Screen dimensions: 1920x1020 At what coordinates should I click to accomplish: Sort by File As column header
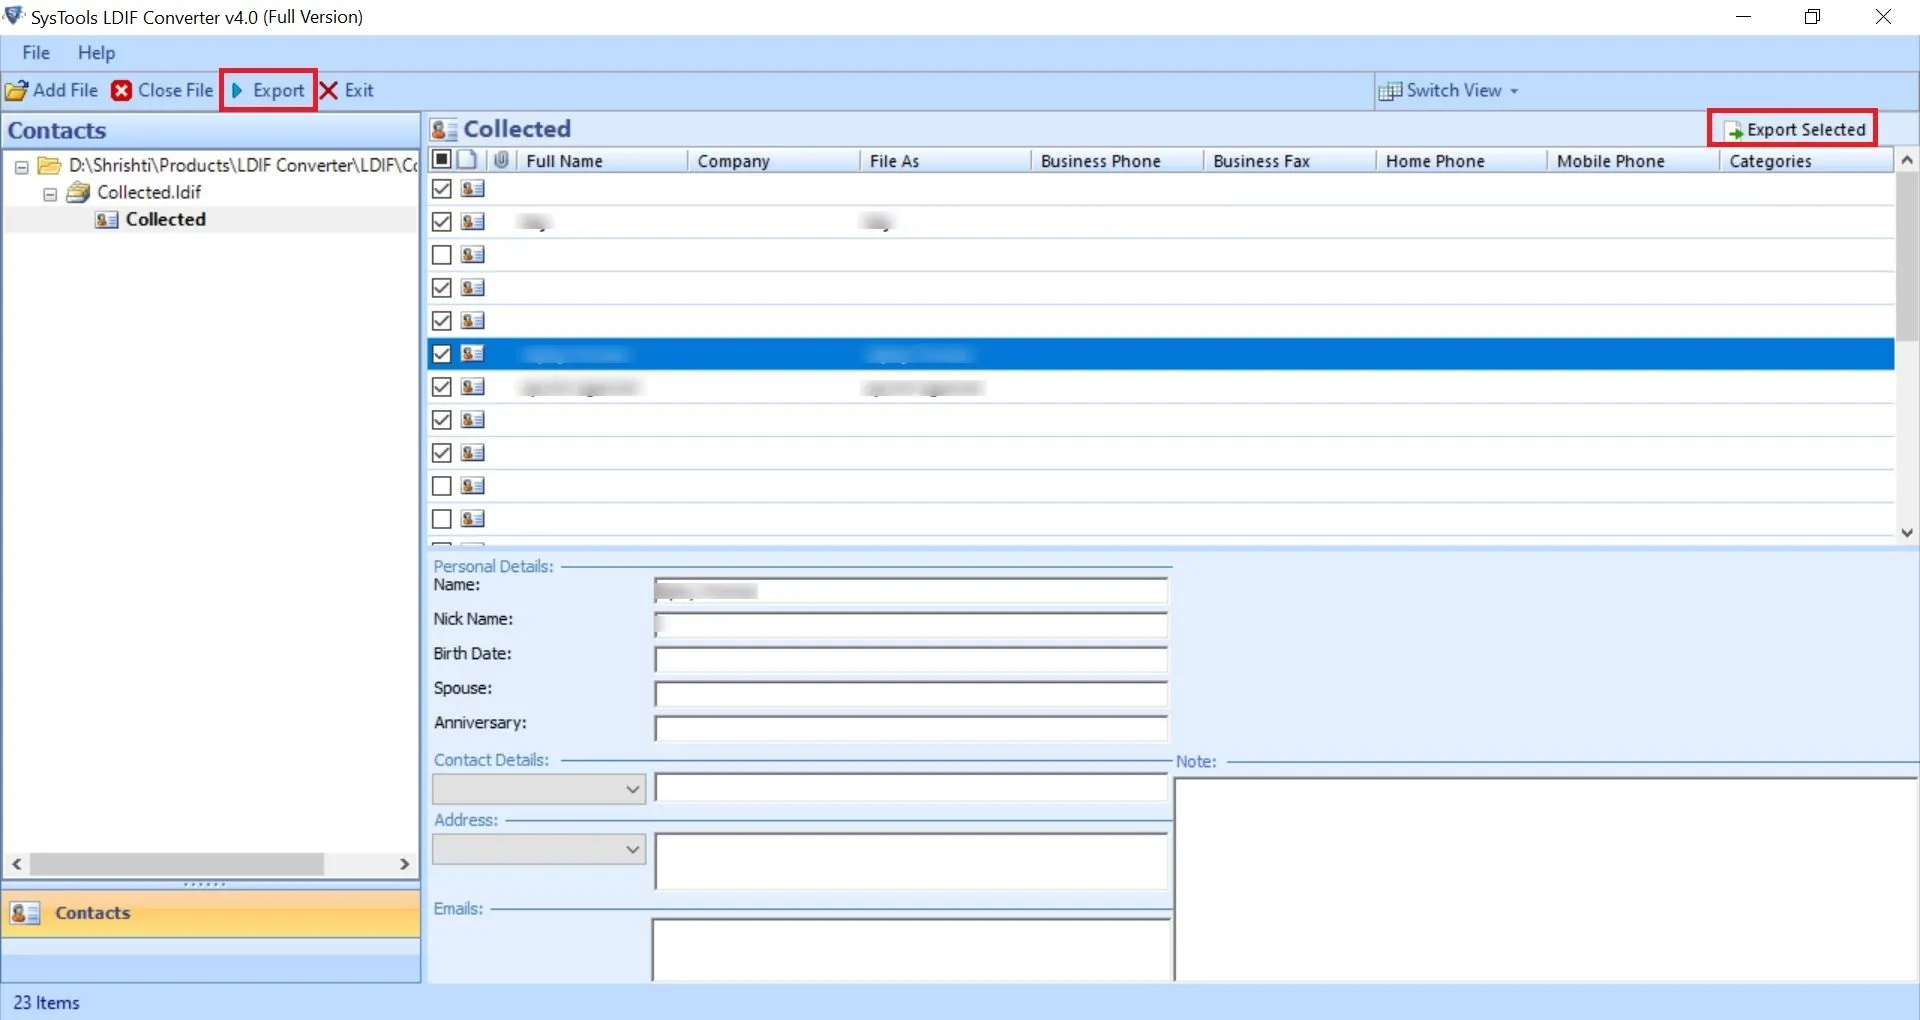945,161
